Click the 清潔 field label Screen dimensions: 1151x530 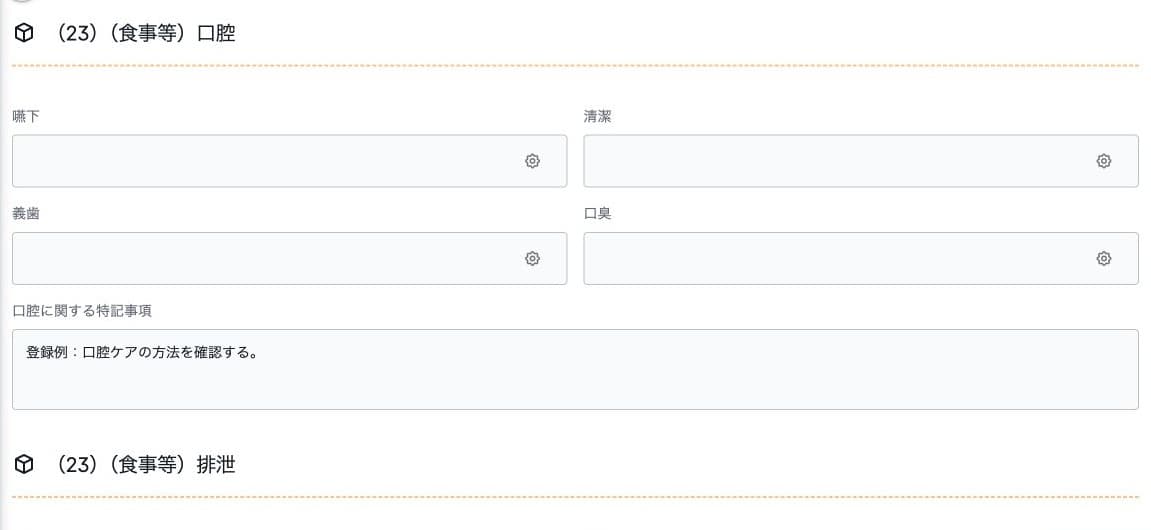pos(598,116)
